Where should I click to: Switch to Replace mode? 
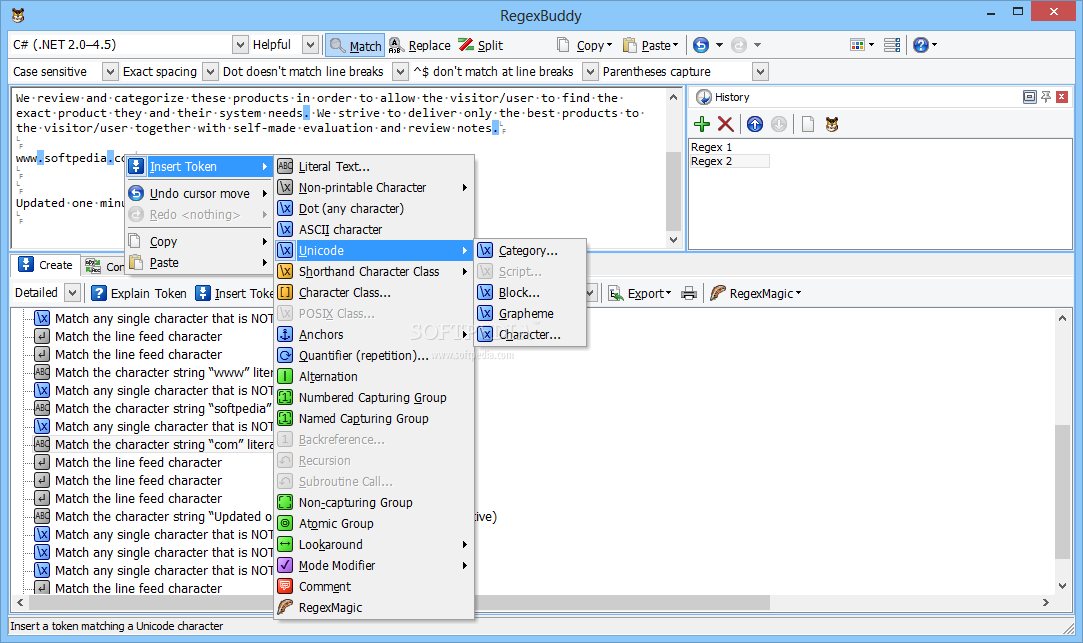click(420, 46)
